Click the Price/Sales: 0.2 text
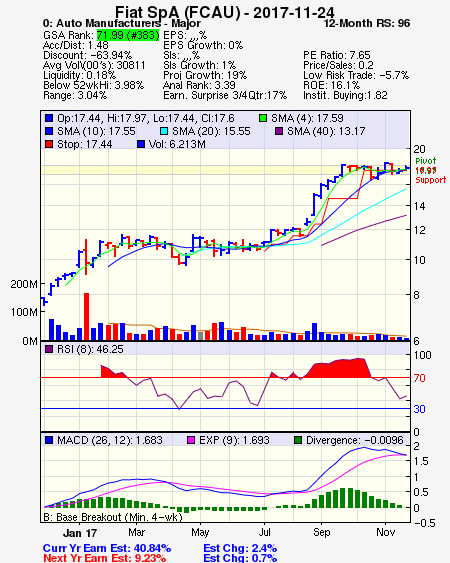 click(x=338, y=65)
